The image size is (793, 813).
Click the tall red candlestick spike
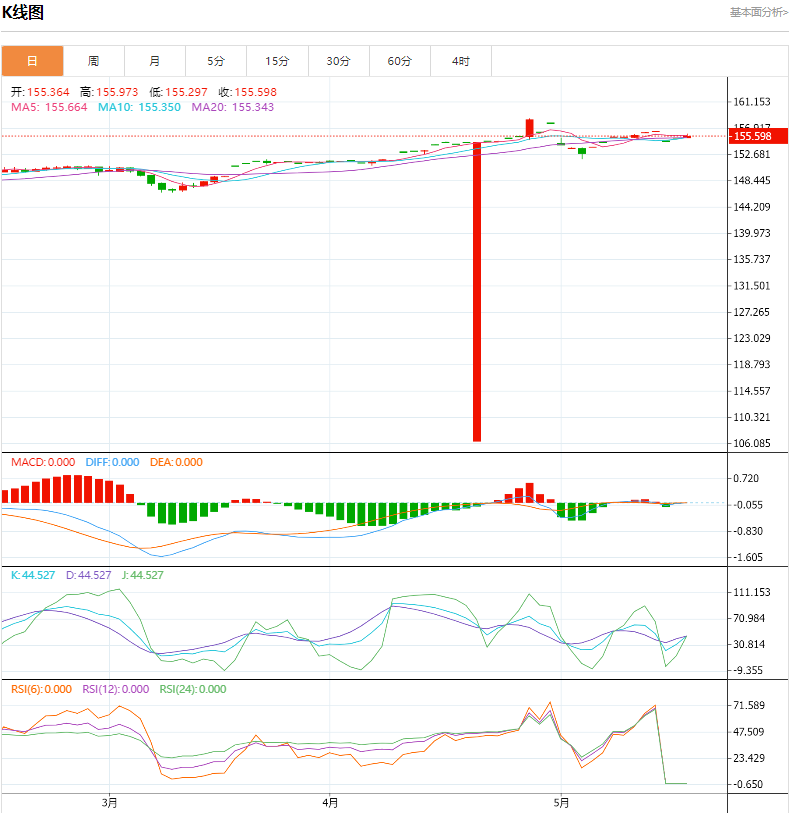click(x=477, y=291)
